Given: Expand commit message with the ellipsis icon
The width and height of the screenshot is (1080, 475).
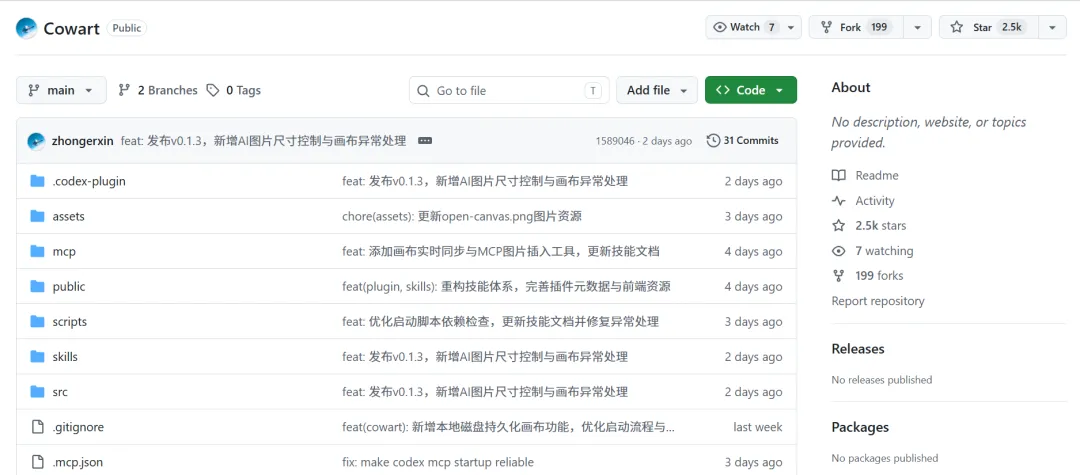Looking at the screenshot, I should (425, 140).
